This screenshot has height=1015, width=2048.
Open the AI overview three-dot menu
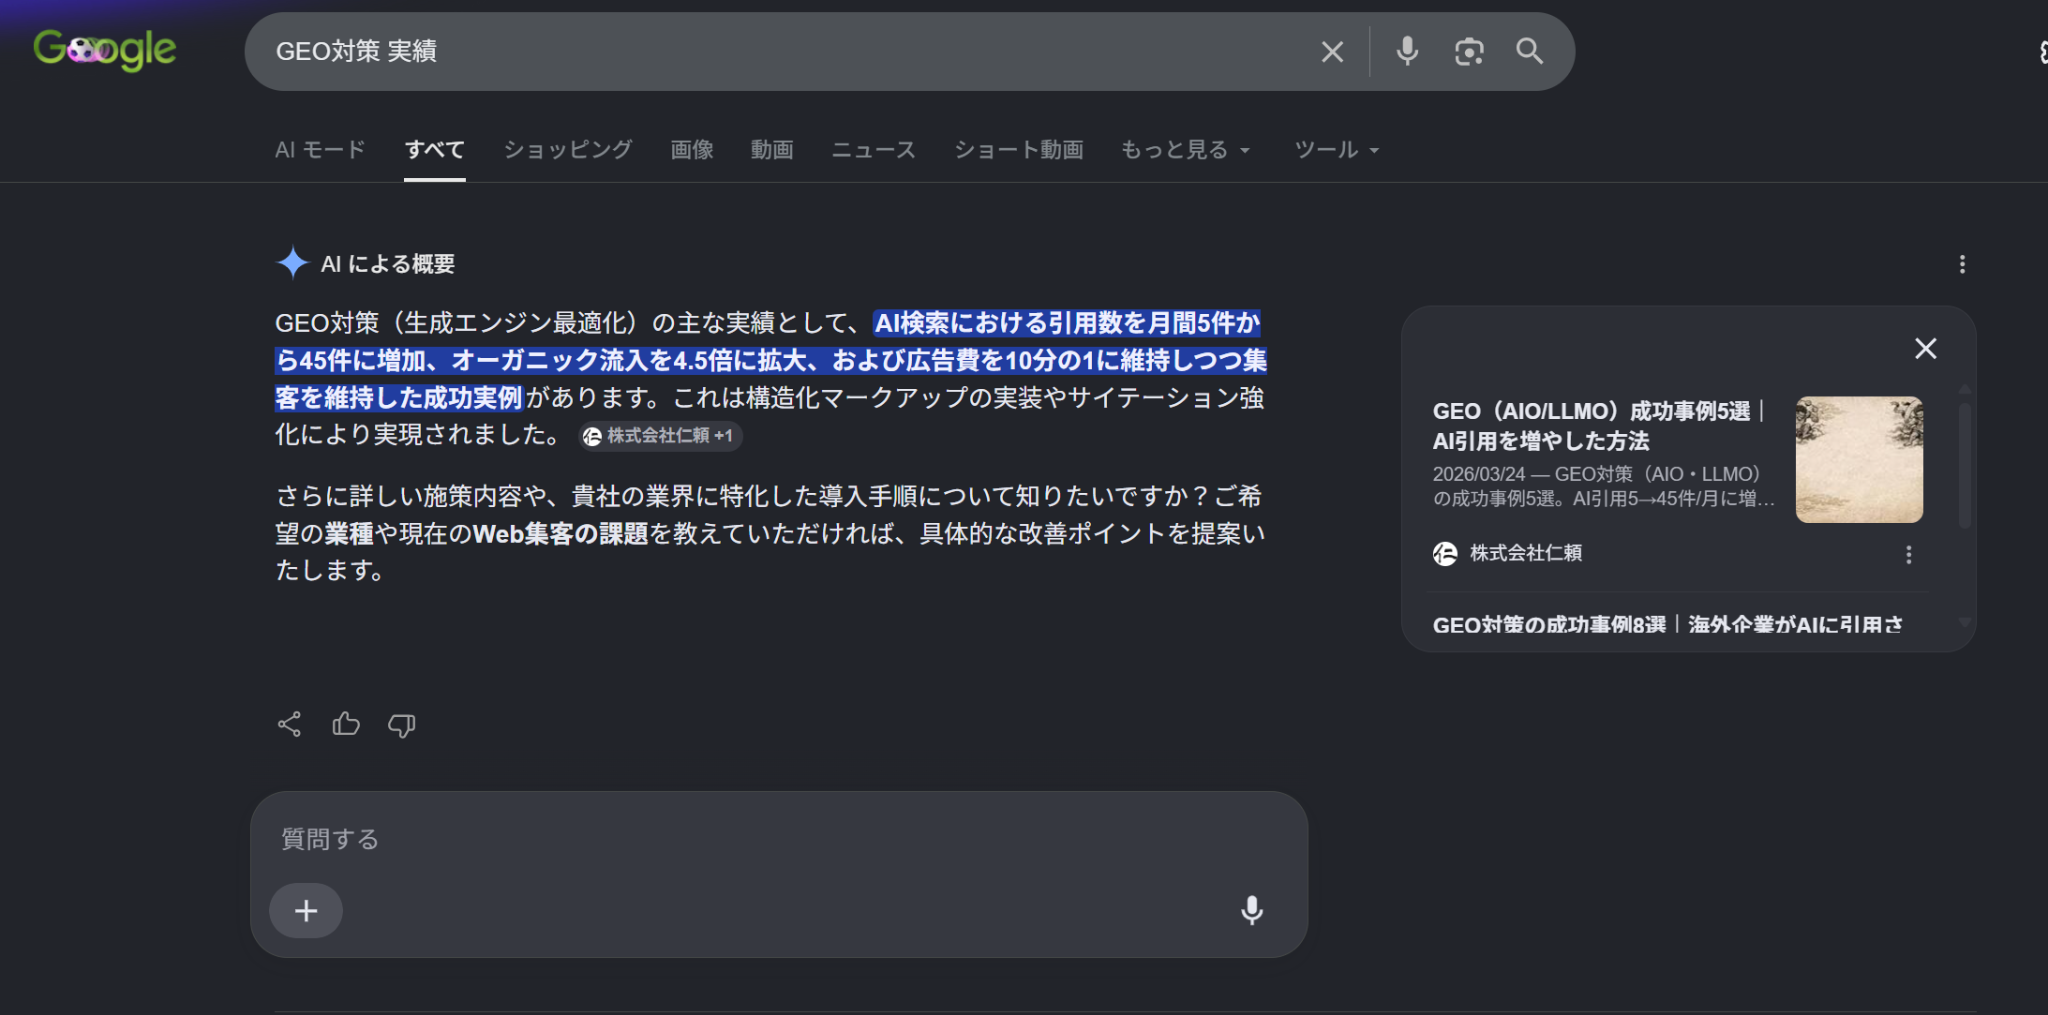pos(1962,264)
